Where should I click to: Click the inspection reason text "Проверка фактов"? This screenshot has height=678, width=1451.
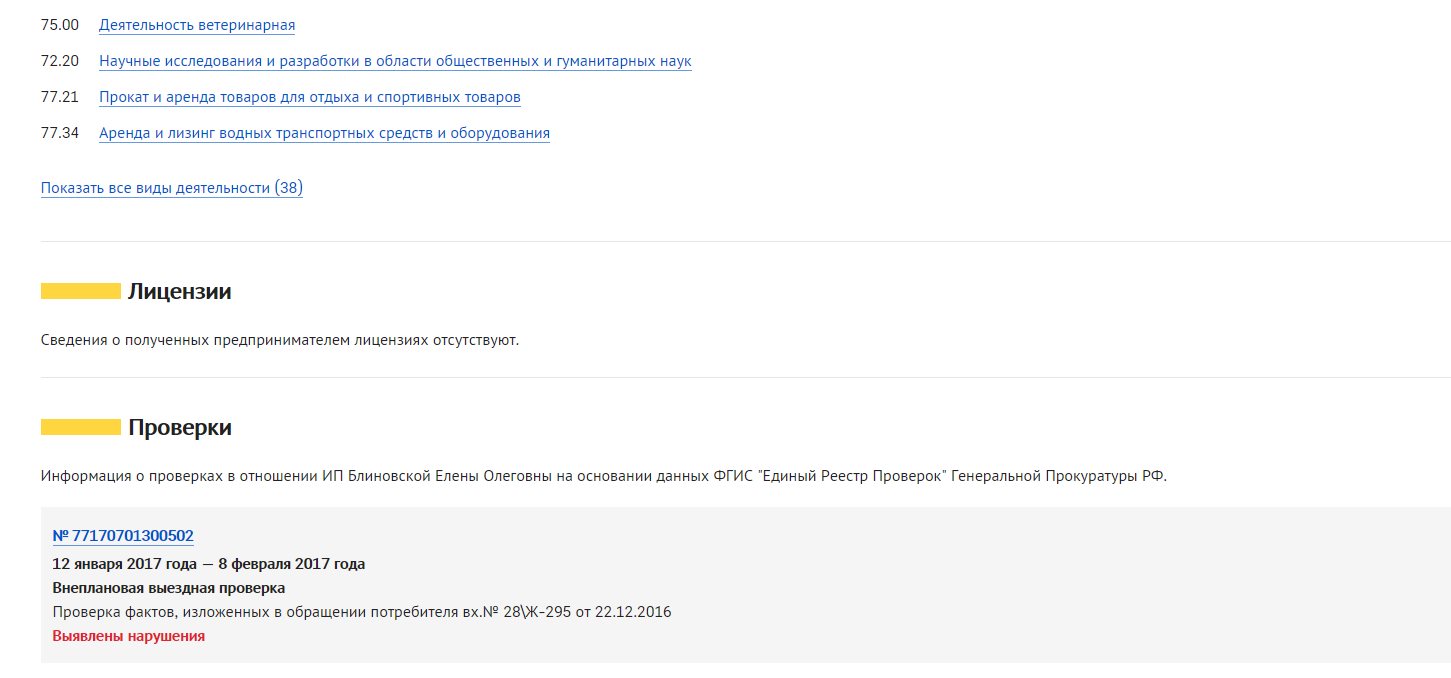(x=361, y=612)
